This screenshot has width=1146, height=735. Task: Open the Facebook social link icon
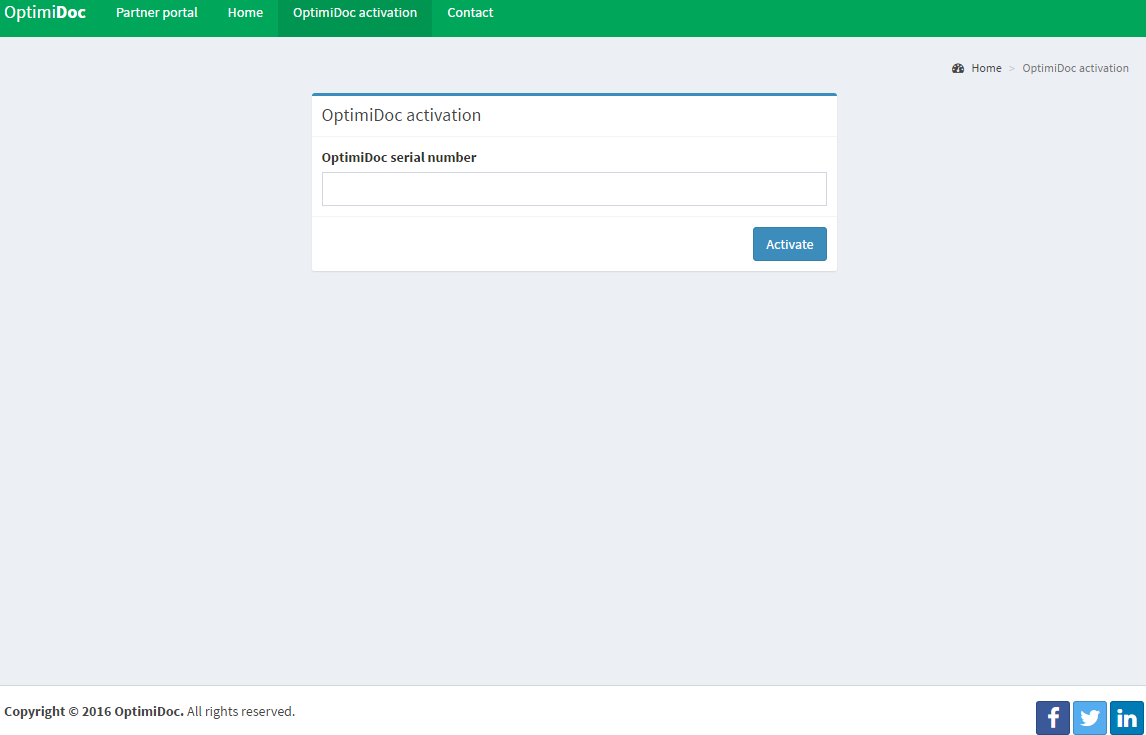point(1052,718)
